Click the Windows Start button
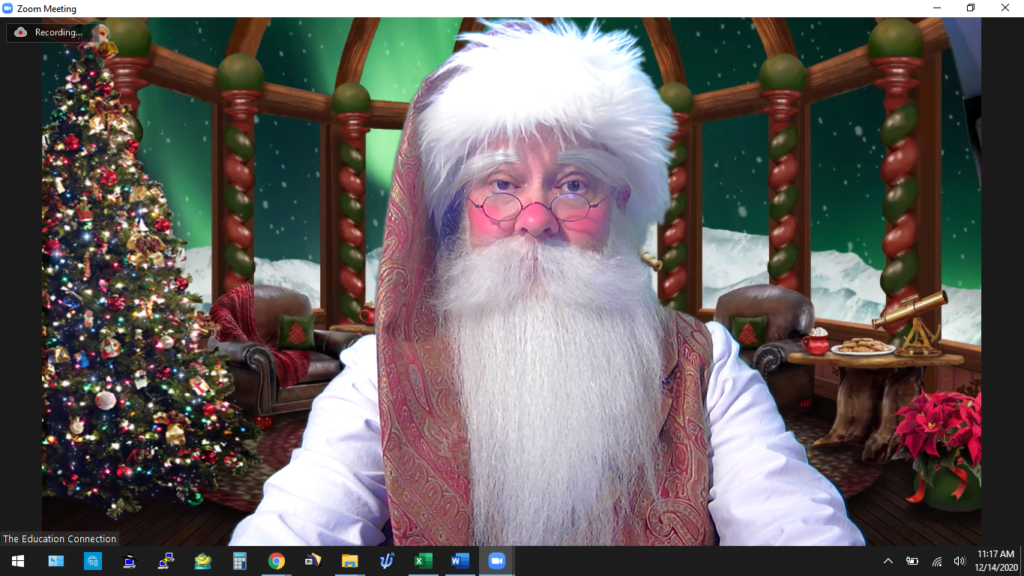Screen dimensions: 1024x576 pyautogui.click(x=17, y=561)
